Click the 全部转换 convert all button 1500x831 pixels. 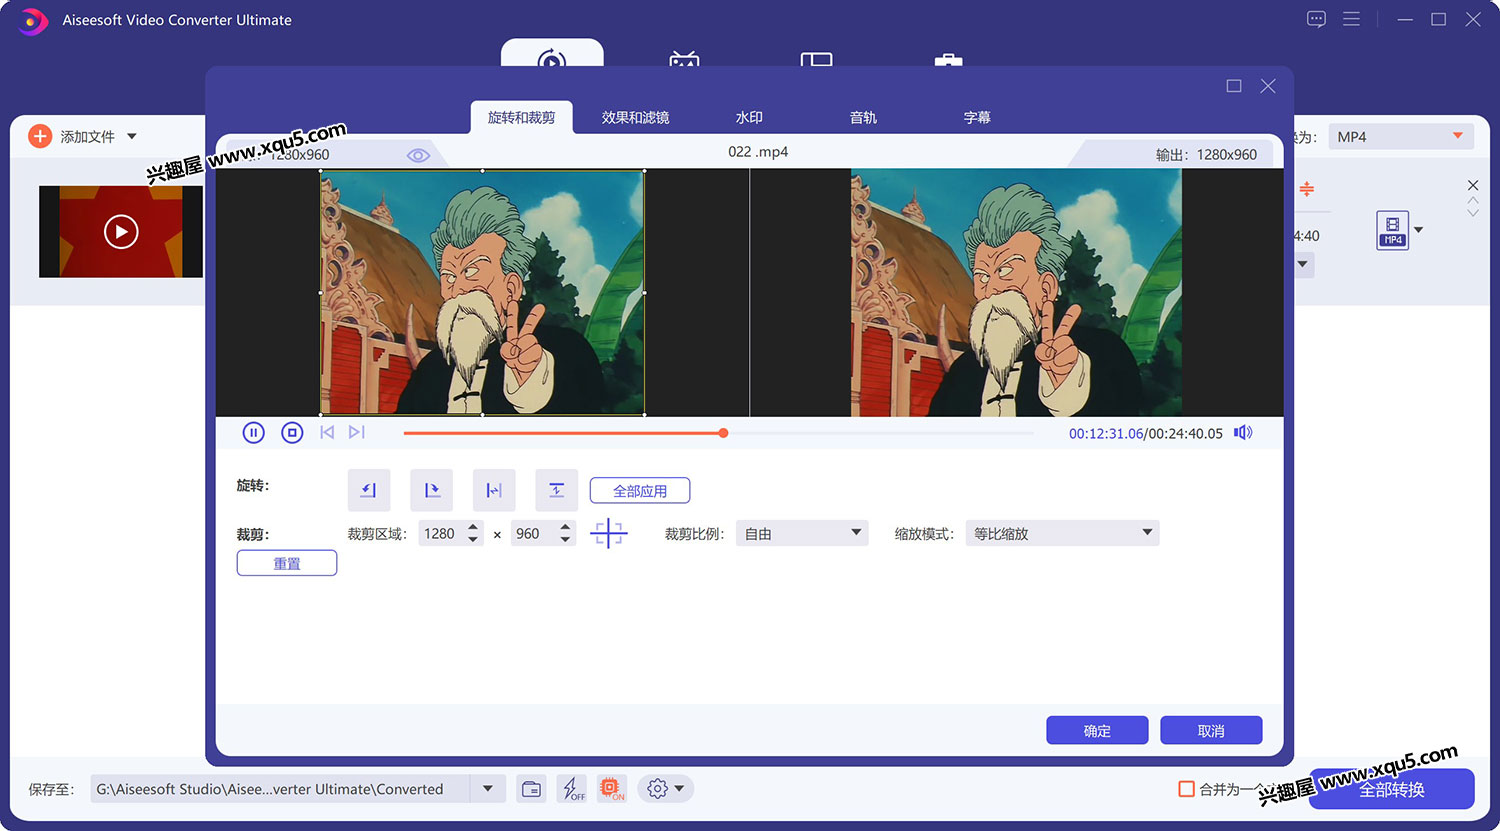1392,789
